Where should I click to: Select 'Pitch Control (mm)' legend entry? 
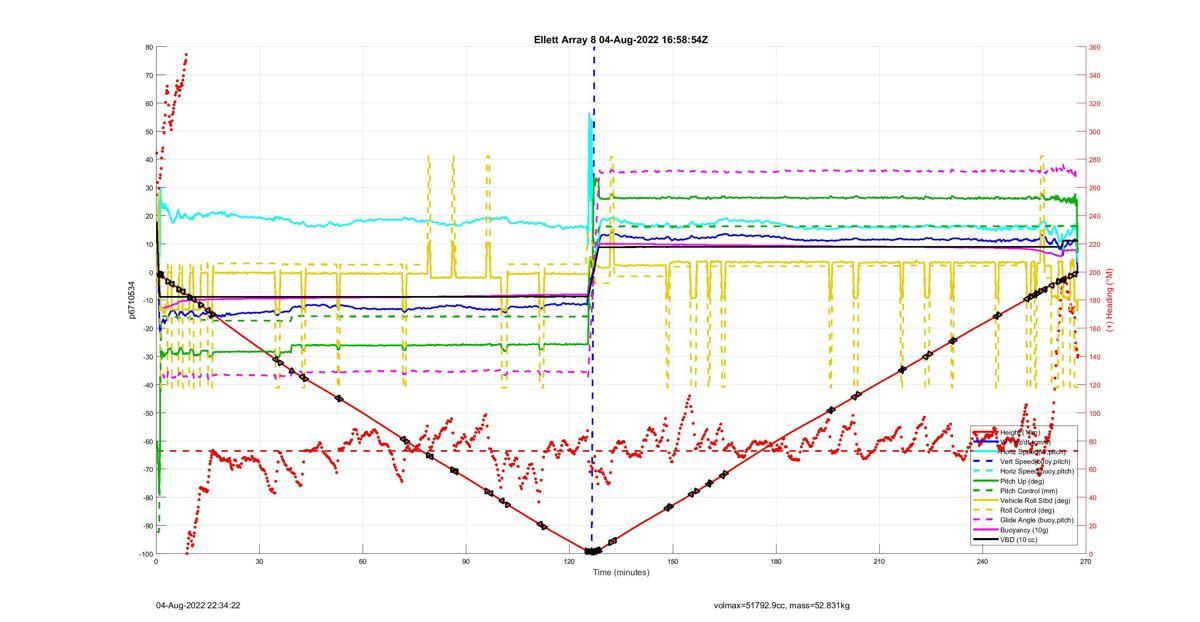pos(1029,491)
